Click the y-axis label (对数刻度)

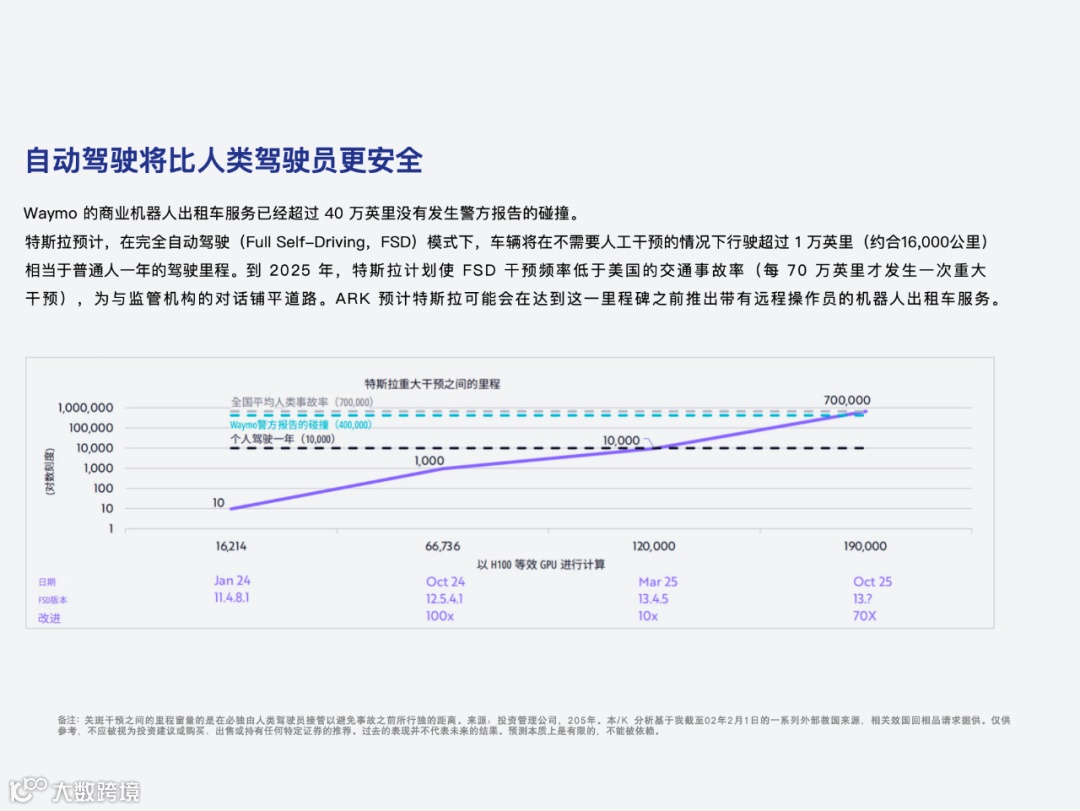tap(50, 471)
